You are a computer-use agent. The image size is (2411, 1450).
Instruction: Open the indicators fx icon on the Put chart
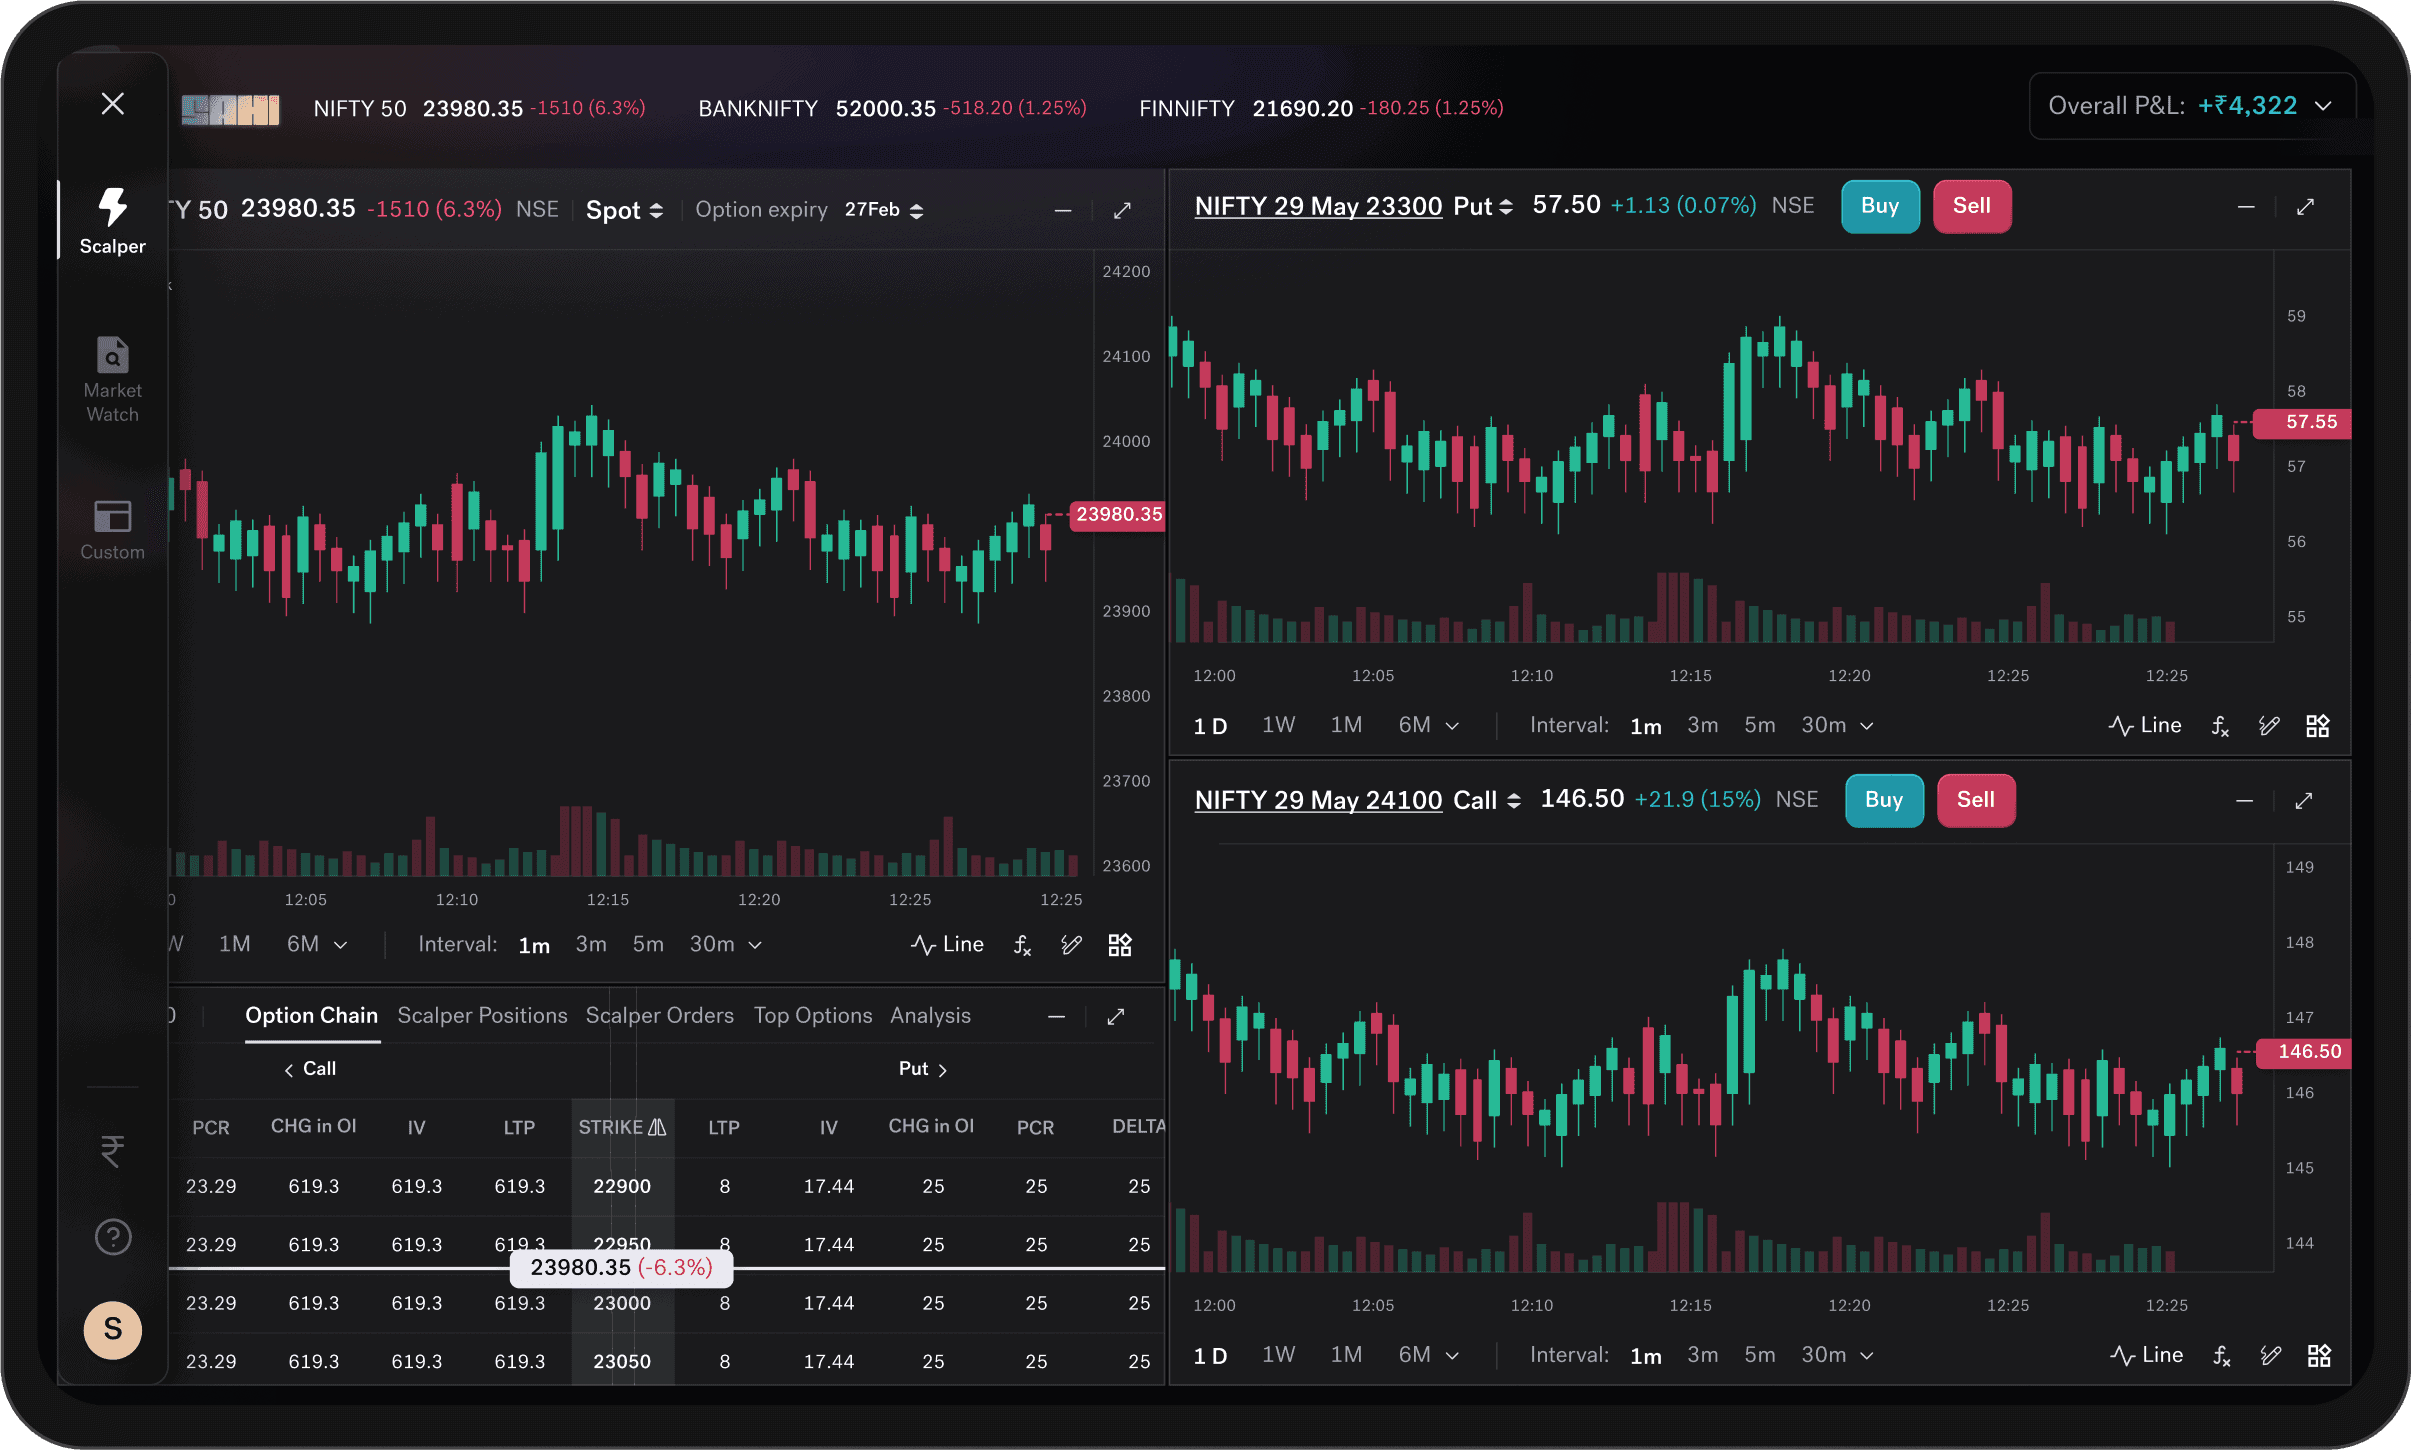2220,726
